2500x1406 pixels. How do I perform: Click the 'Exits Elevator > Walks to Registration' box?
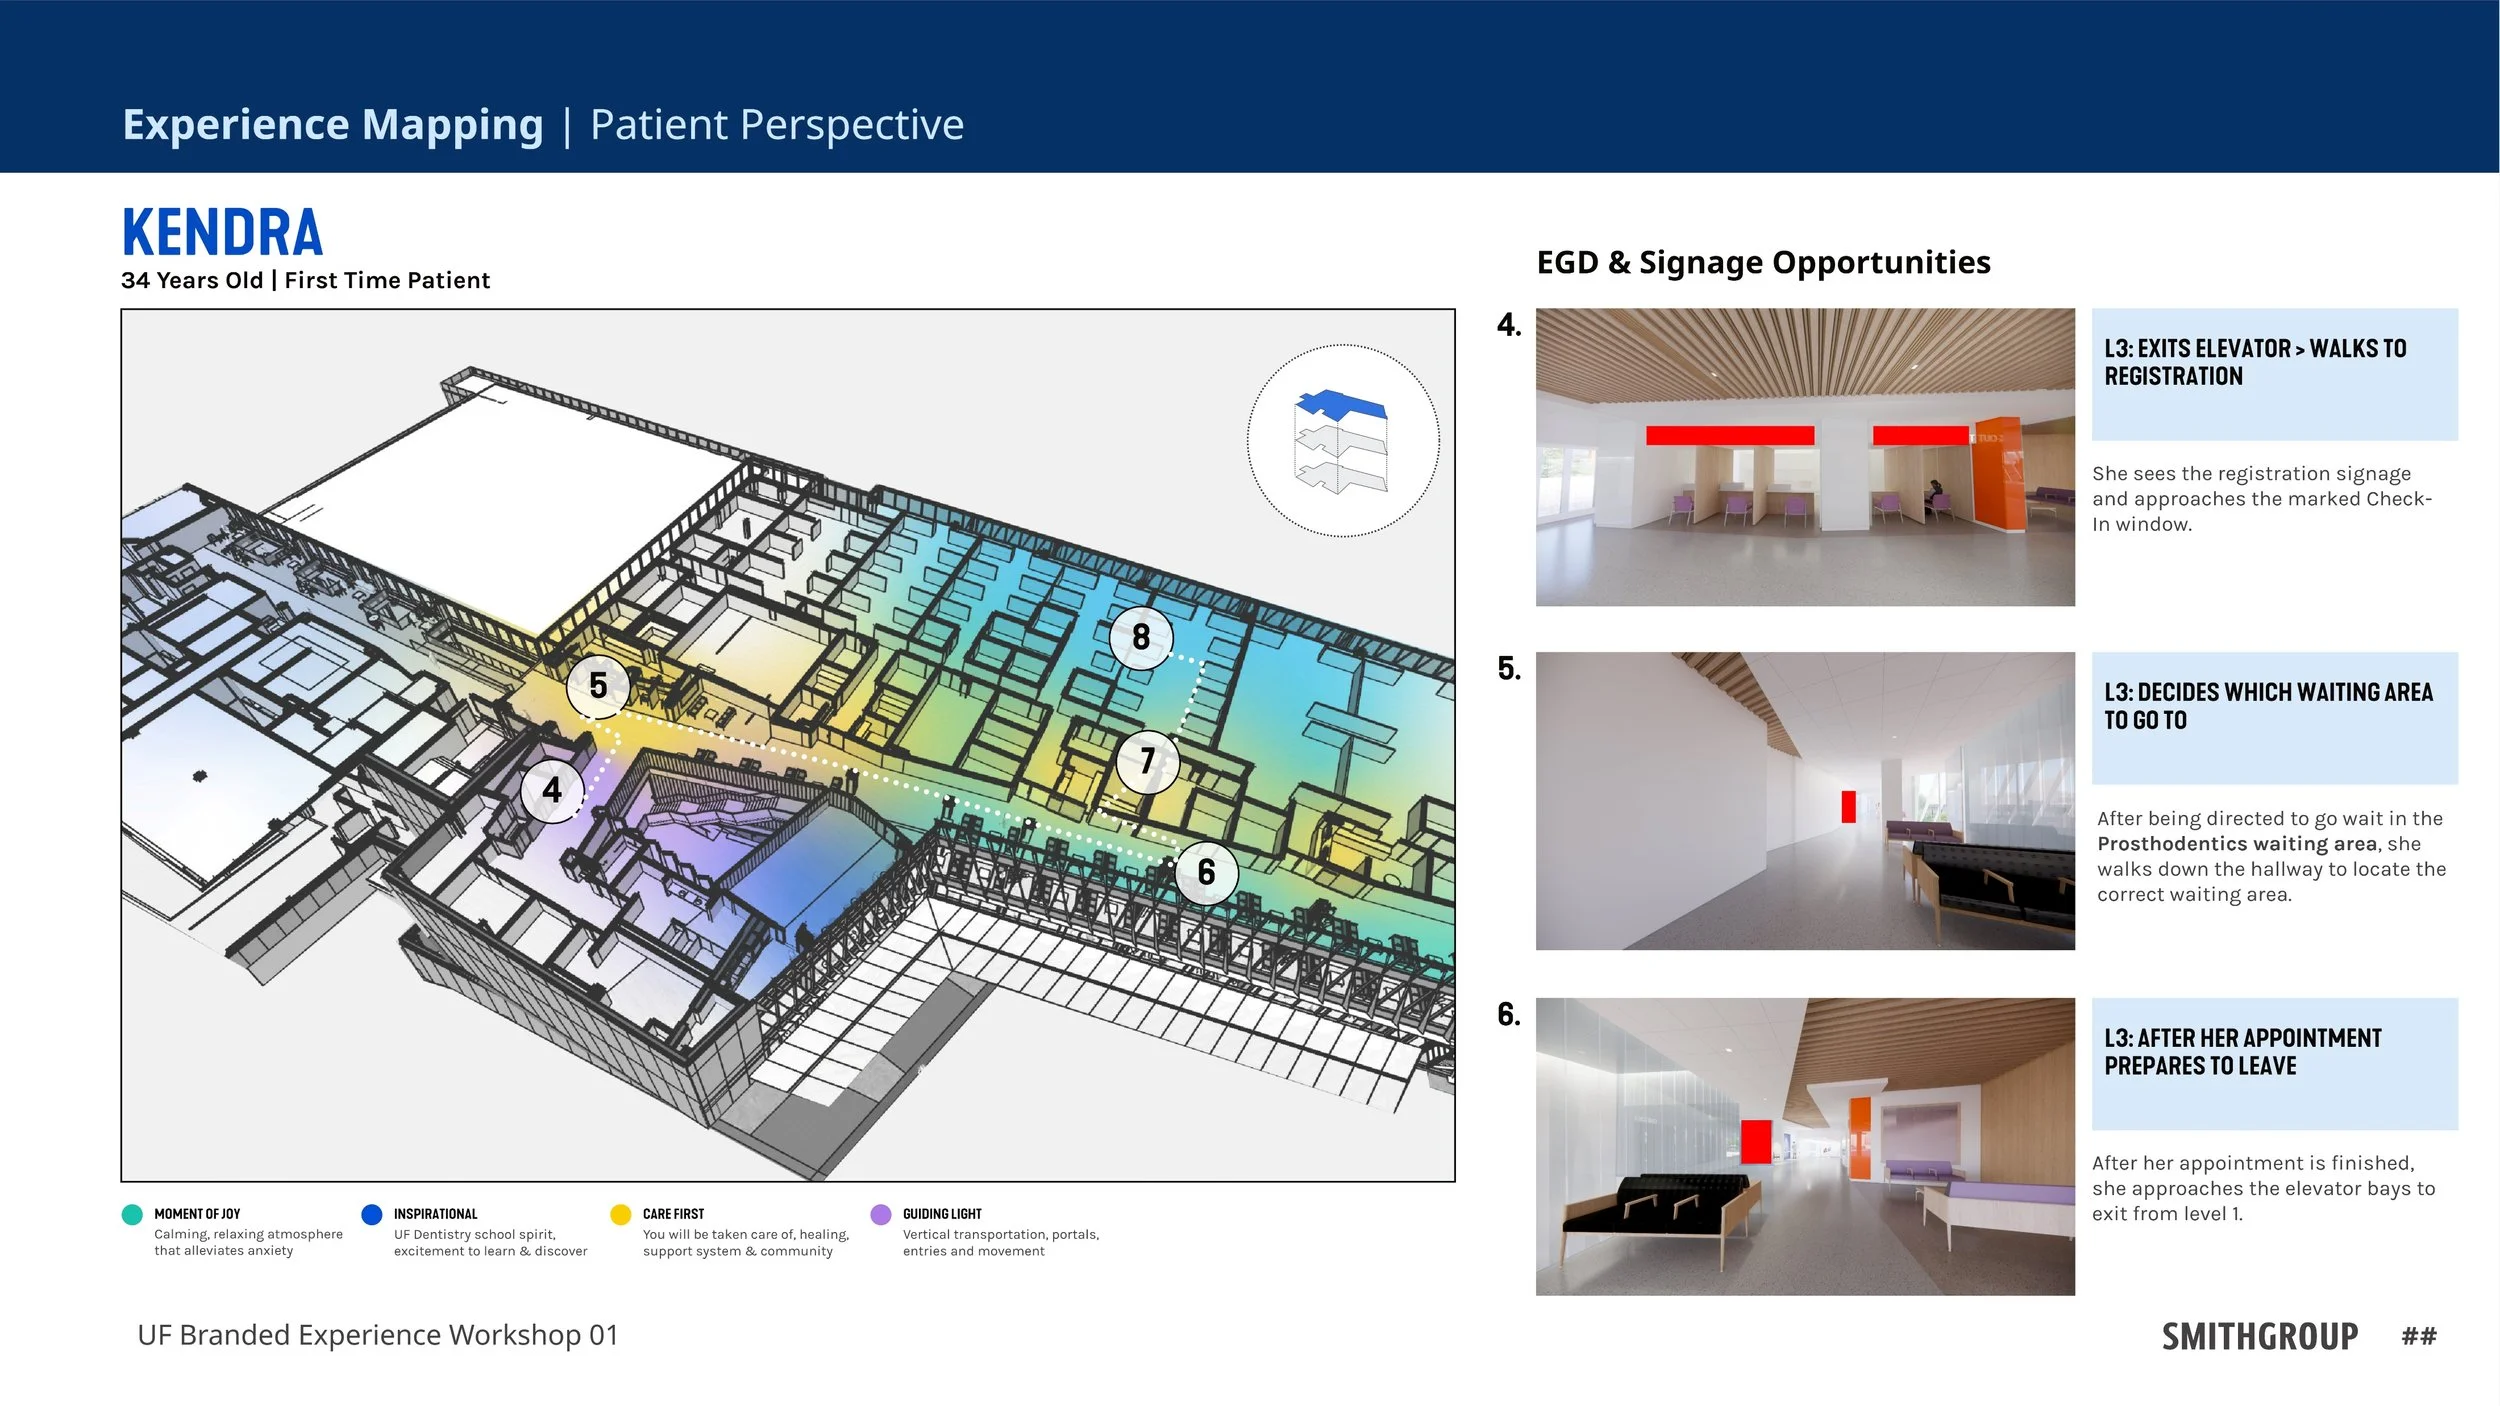coord(2274,374)
